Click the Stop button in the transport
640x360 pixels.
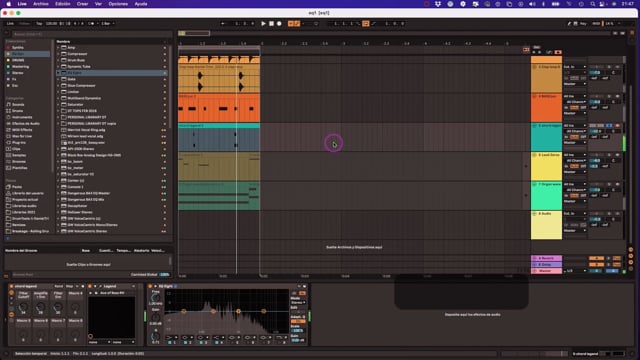271,24
